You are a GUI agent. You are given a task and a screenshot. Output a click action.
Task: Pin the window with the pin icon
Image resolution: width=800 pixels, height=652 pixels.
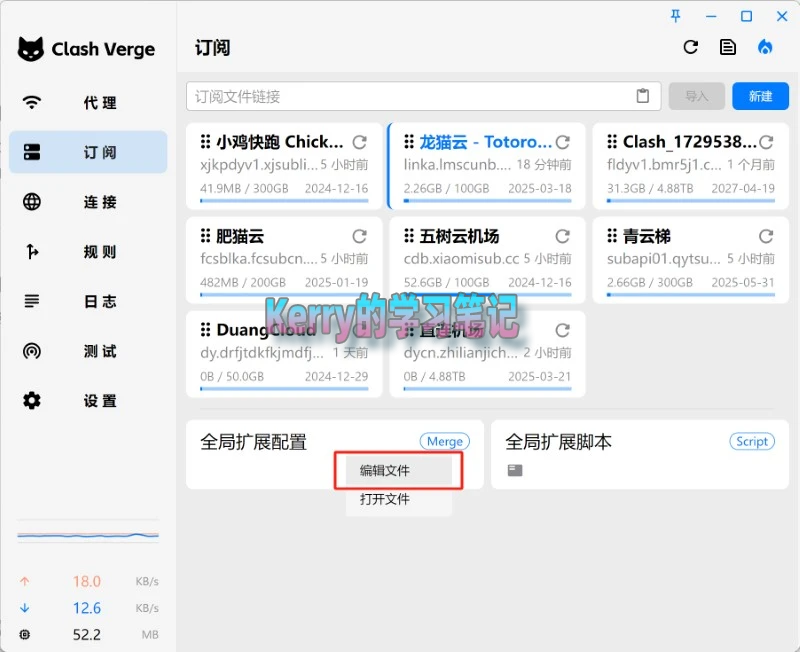pos(676,16)
